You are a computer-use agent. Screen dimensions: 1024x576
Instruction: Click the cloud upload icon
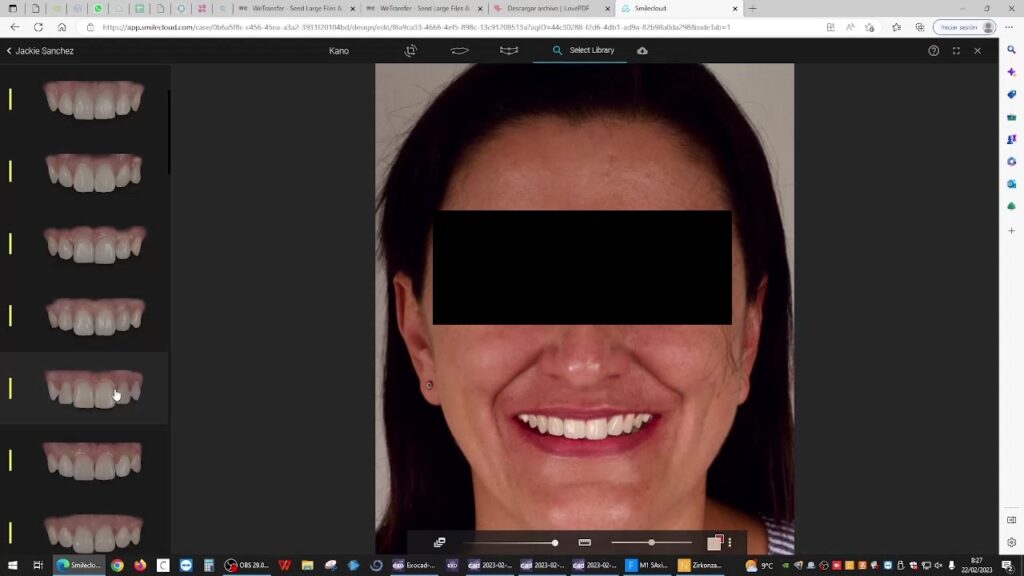click(642, 50)
